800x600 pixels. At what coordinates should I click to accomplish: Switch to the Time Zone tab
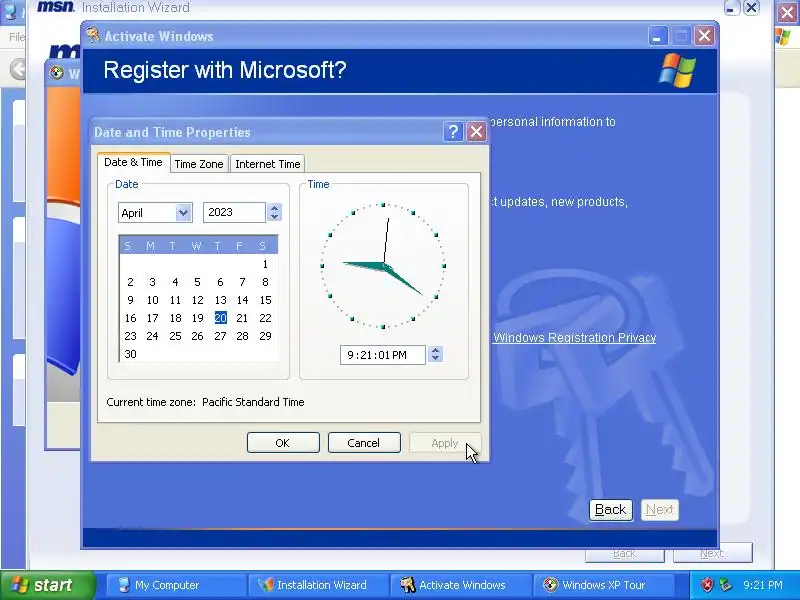click(x=198, y=164)
